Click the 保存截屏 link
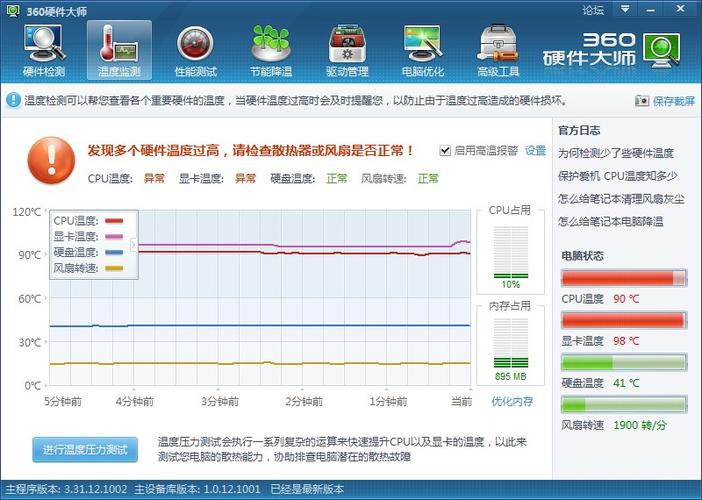The width and height of the screenshot is (702, 500). pos(674,101)
